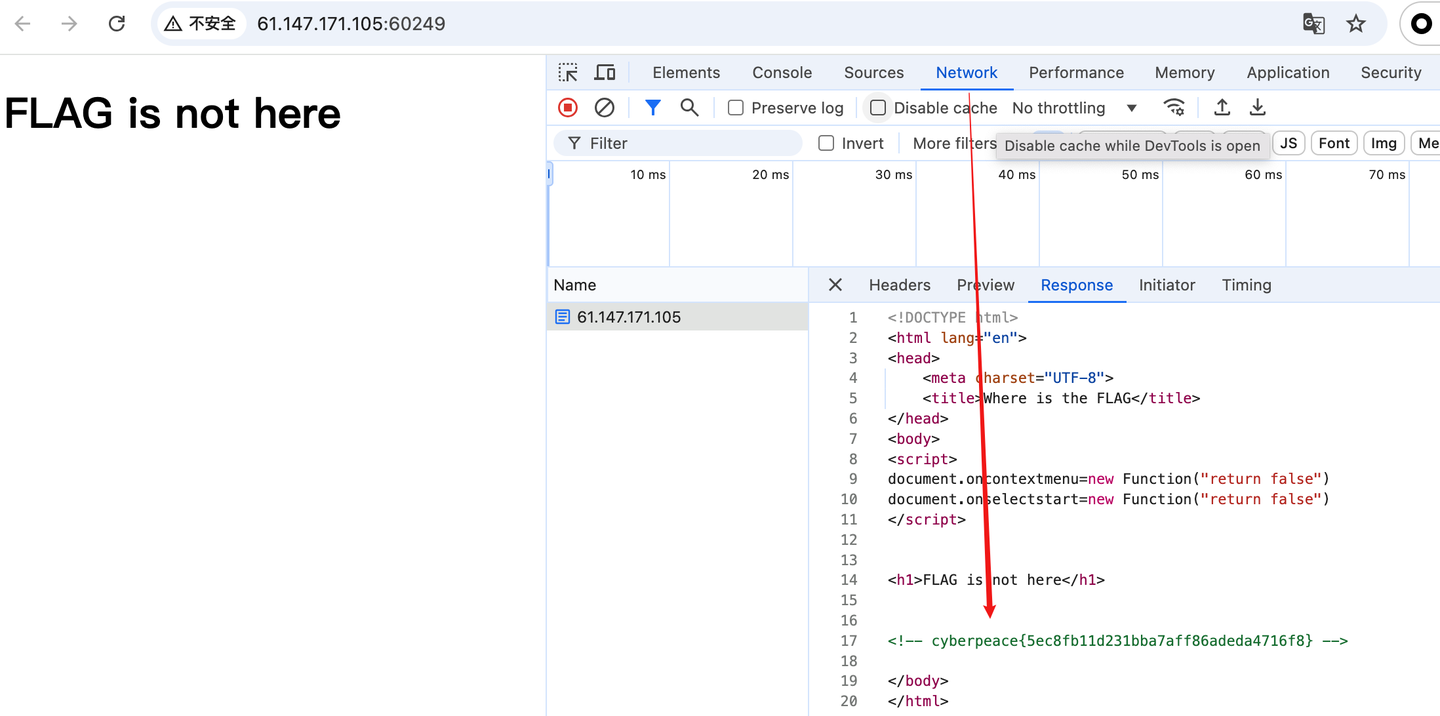
Task: Expand the More filters dropdown
Action: click(954, 144)
